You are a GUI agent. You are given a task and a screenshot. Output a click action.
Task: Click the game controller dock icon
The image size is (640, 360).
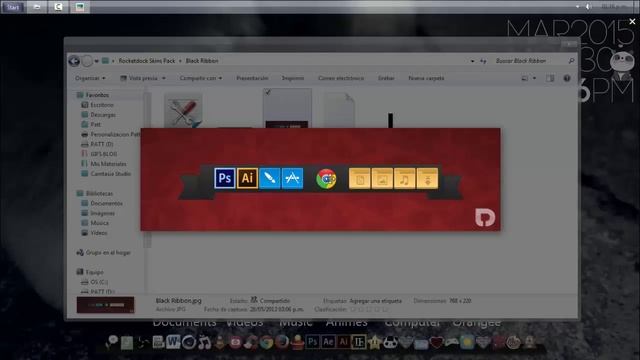pyautogui.click(x=452, y=342)
